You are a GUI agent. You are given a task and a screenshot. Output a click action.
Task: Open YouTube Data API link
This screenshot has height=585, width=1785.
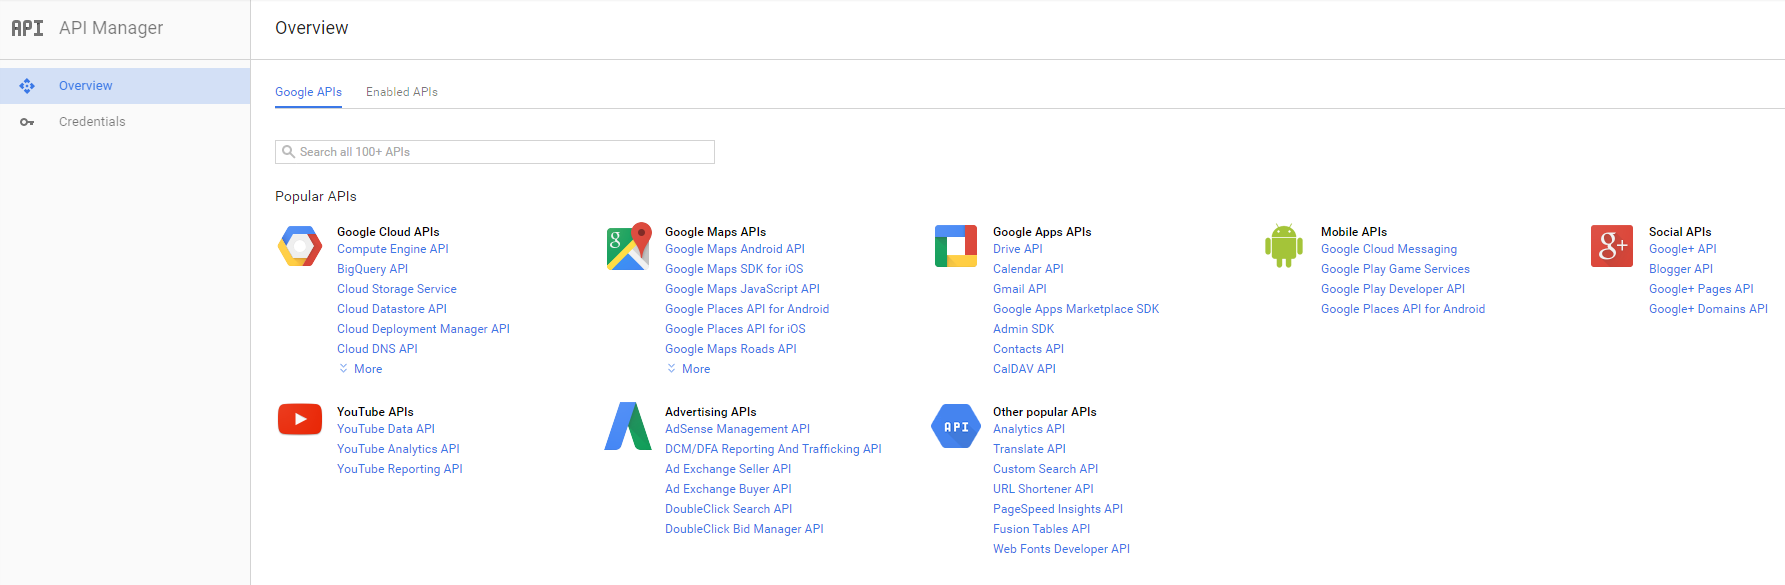click(386, 429)
